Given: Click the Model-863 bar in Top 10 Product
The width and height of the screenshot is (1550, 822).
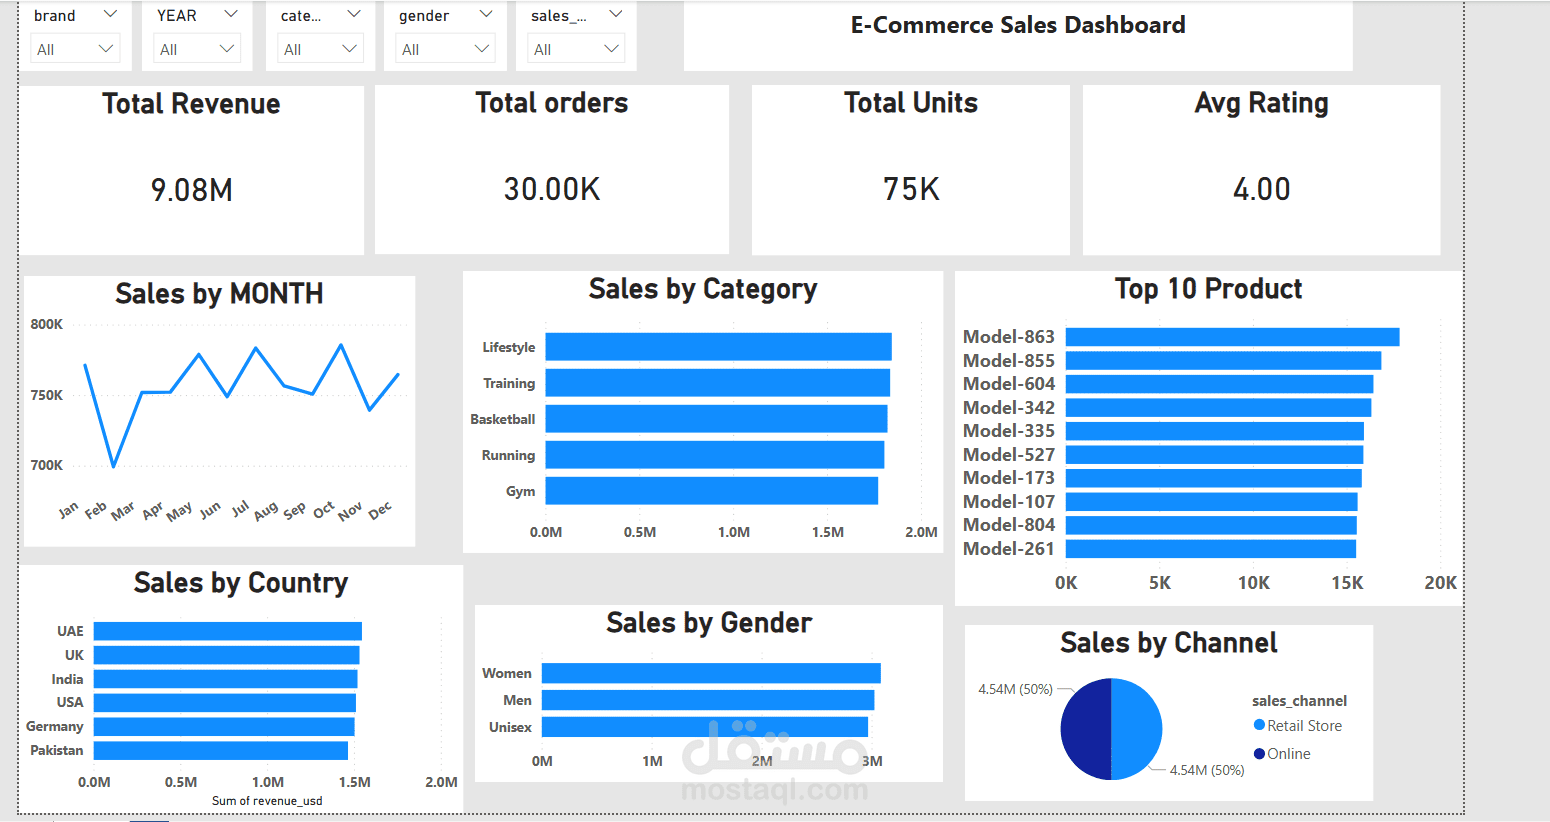Looking at the screenshot, I should coord(1230,336).
